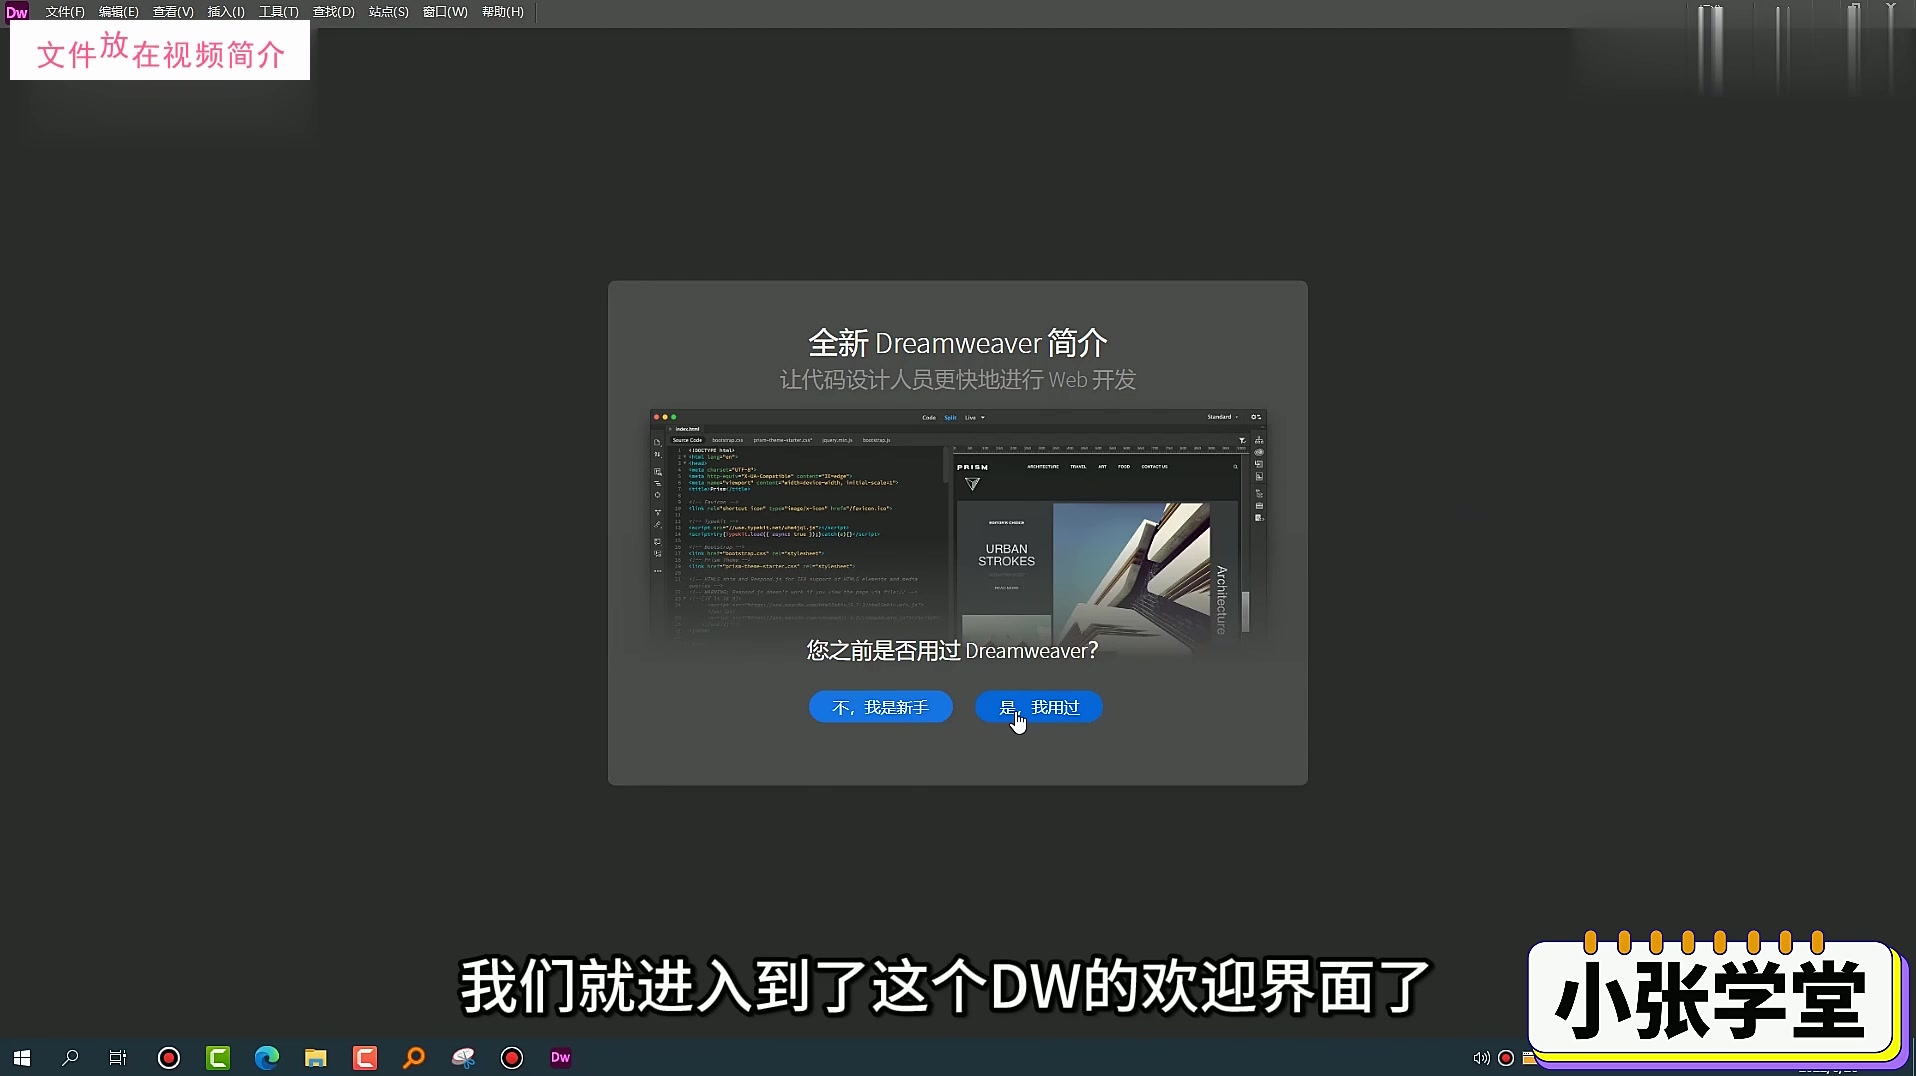Screen dimensions: 1916x1076
Task: Open the 工具(T) menu
Action: coord(279,12)
